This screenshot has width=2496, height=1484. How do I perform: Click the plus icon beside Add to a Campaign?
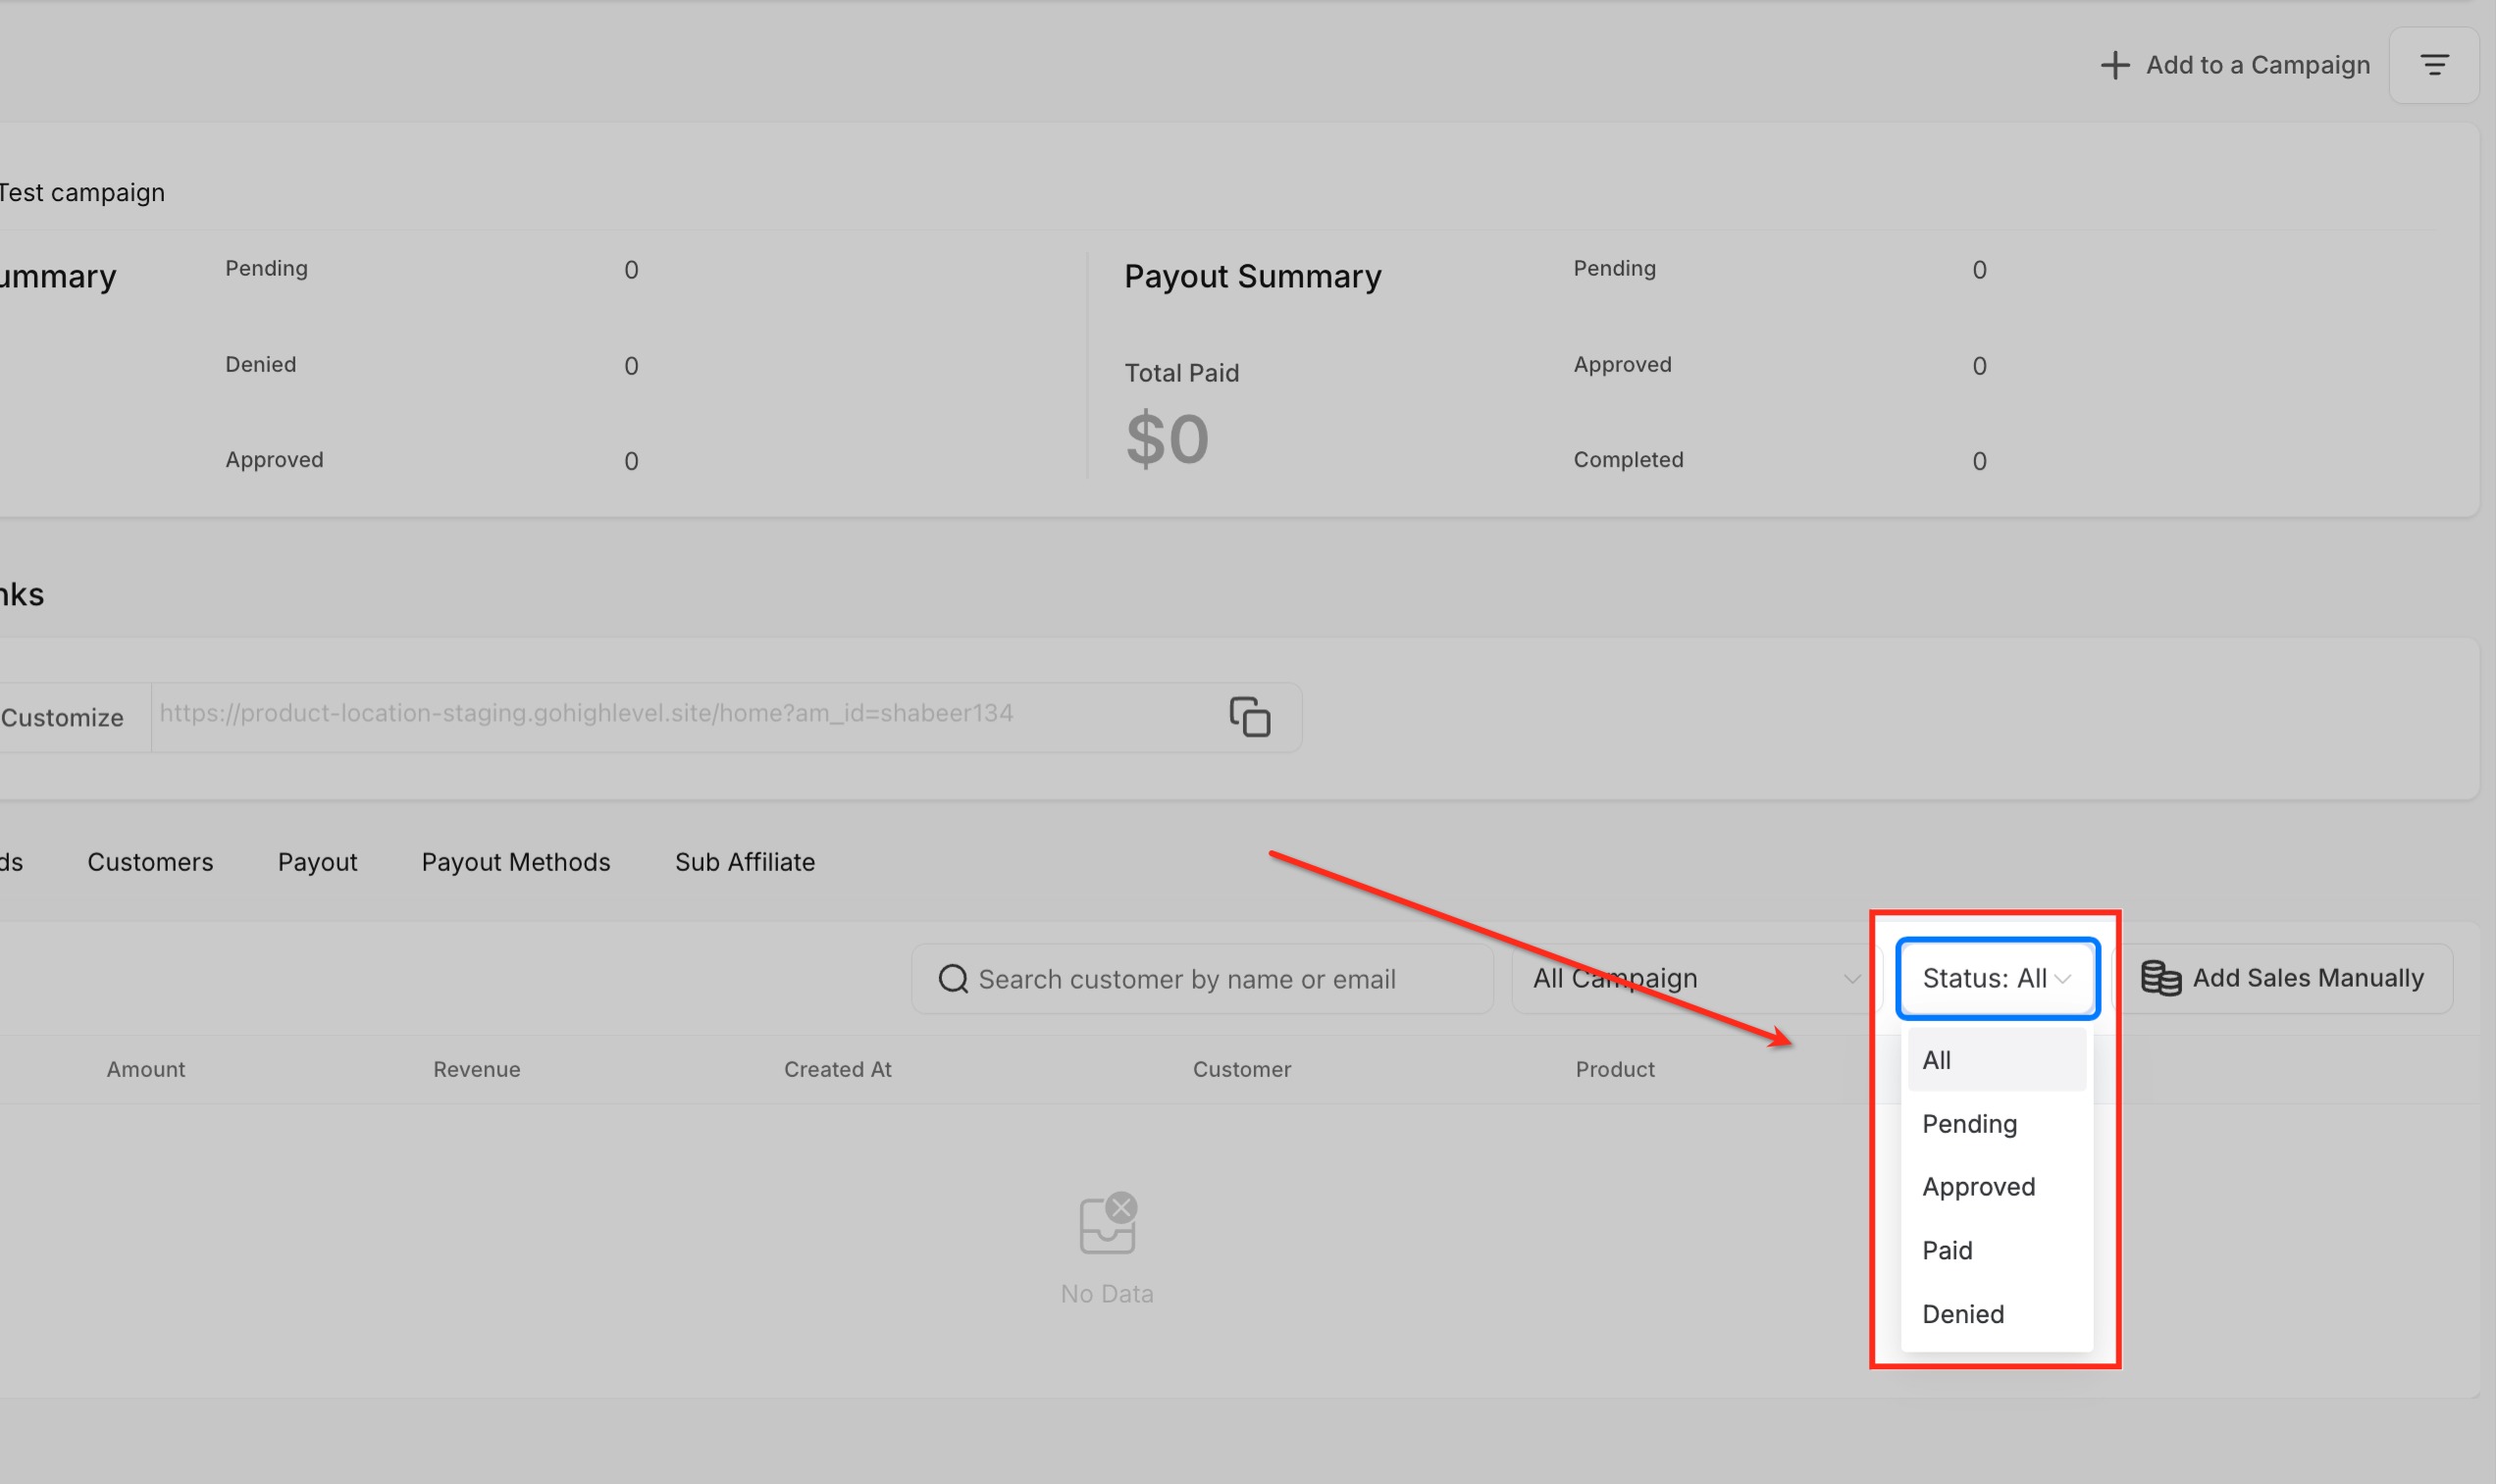click(x=2114, y=65)
